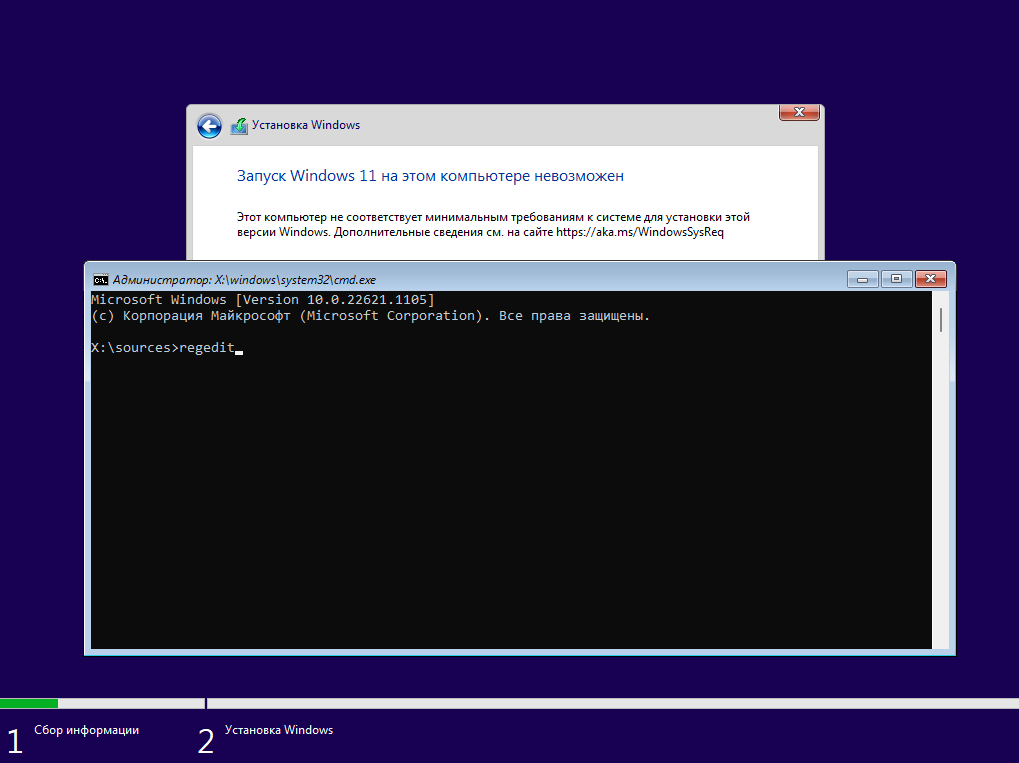The height and width of the screenshot is (763, 1019).
Task: Click the aka.ms/WindowsSysReq URL text
Action: tap(639, 232)
